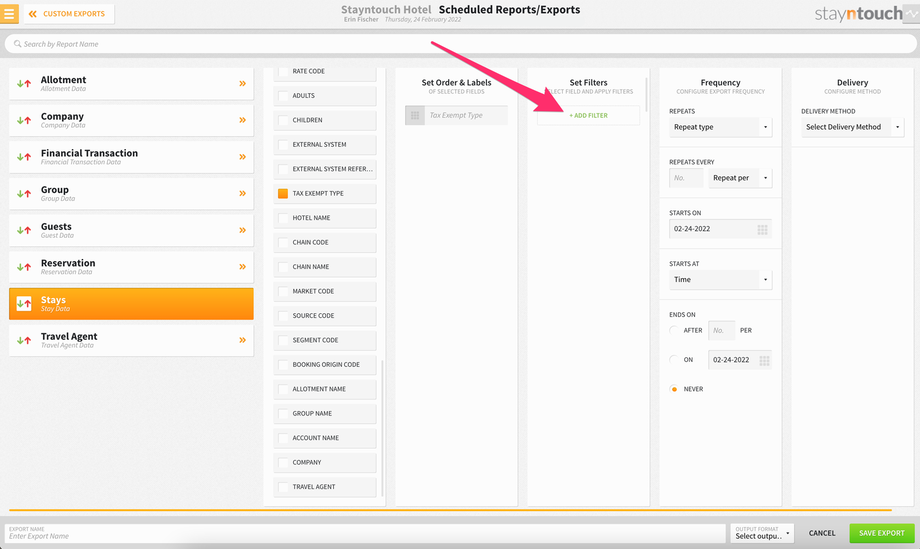The height and width of the screenshot is (549, 920).
Task: Check the Travel Agent field
Action: point(283,487)
